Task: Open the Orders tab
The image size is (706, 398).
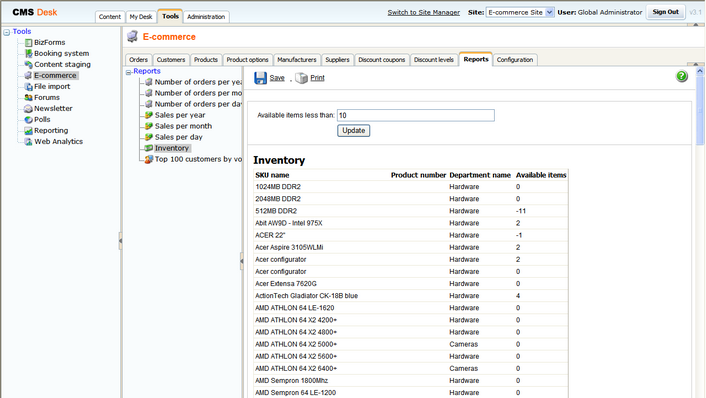Action: (138, 59)
